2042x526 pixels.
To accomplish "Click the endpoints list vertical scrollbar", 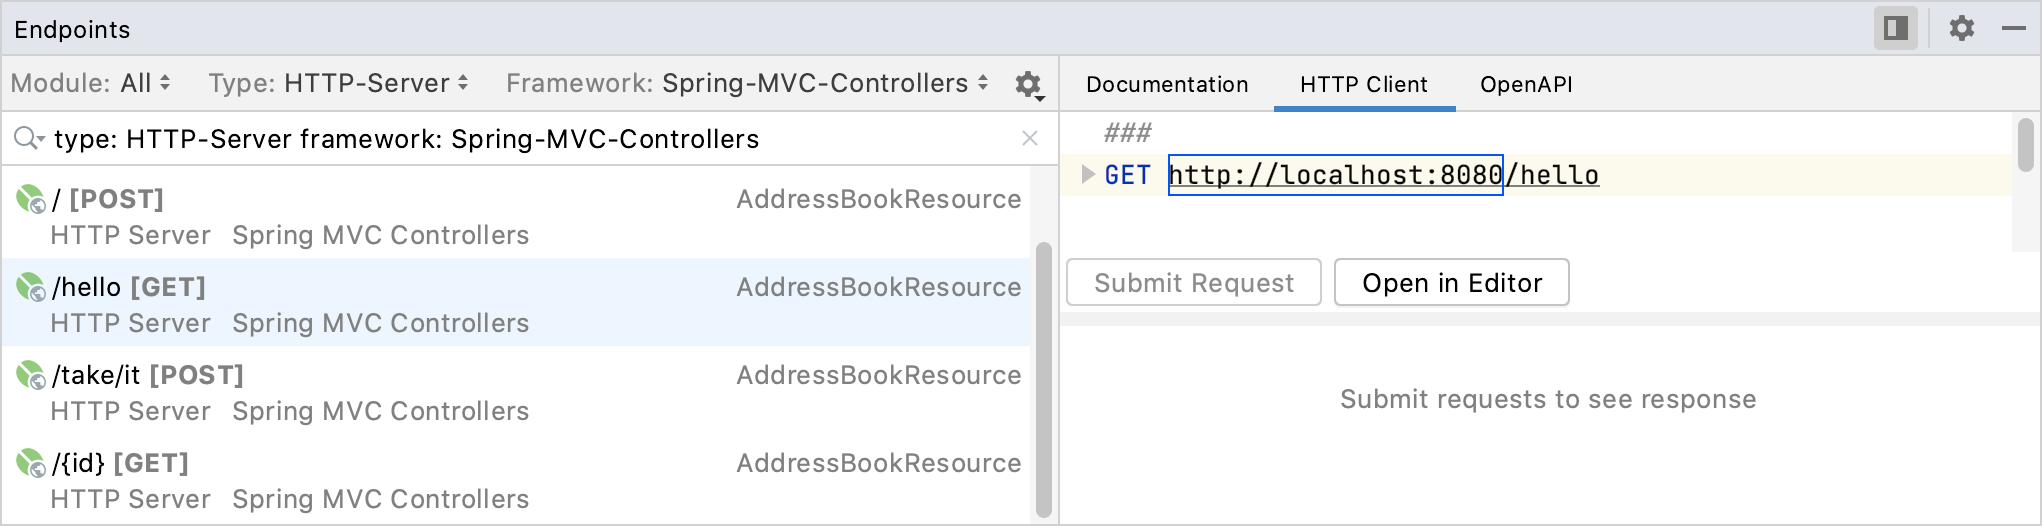I will pyautogui.click(x=1043, y=380).
